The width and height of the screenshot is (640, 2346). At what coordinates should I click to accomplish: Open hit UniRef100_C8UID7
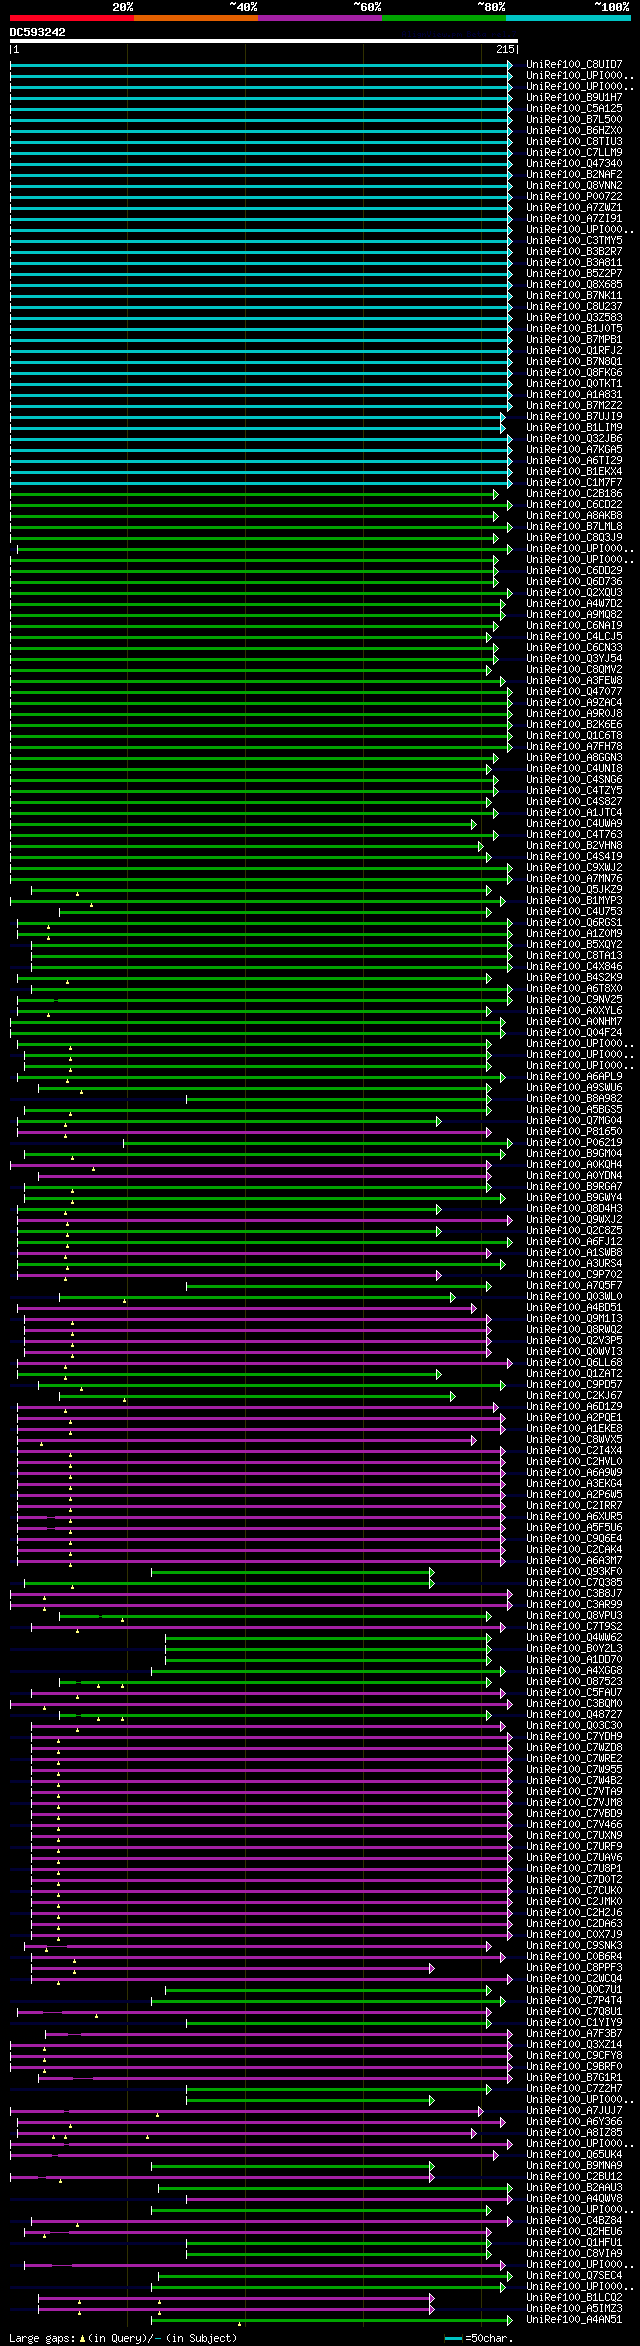(574, 65)
